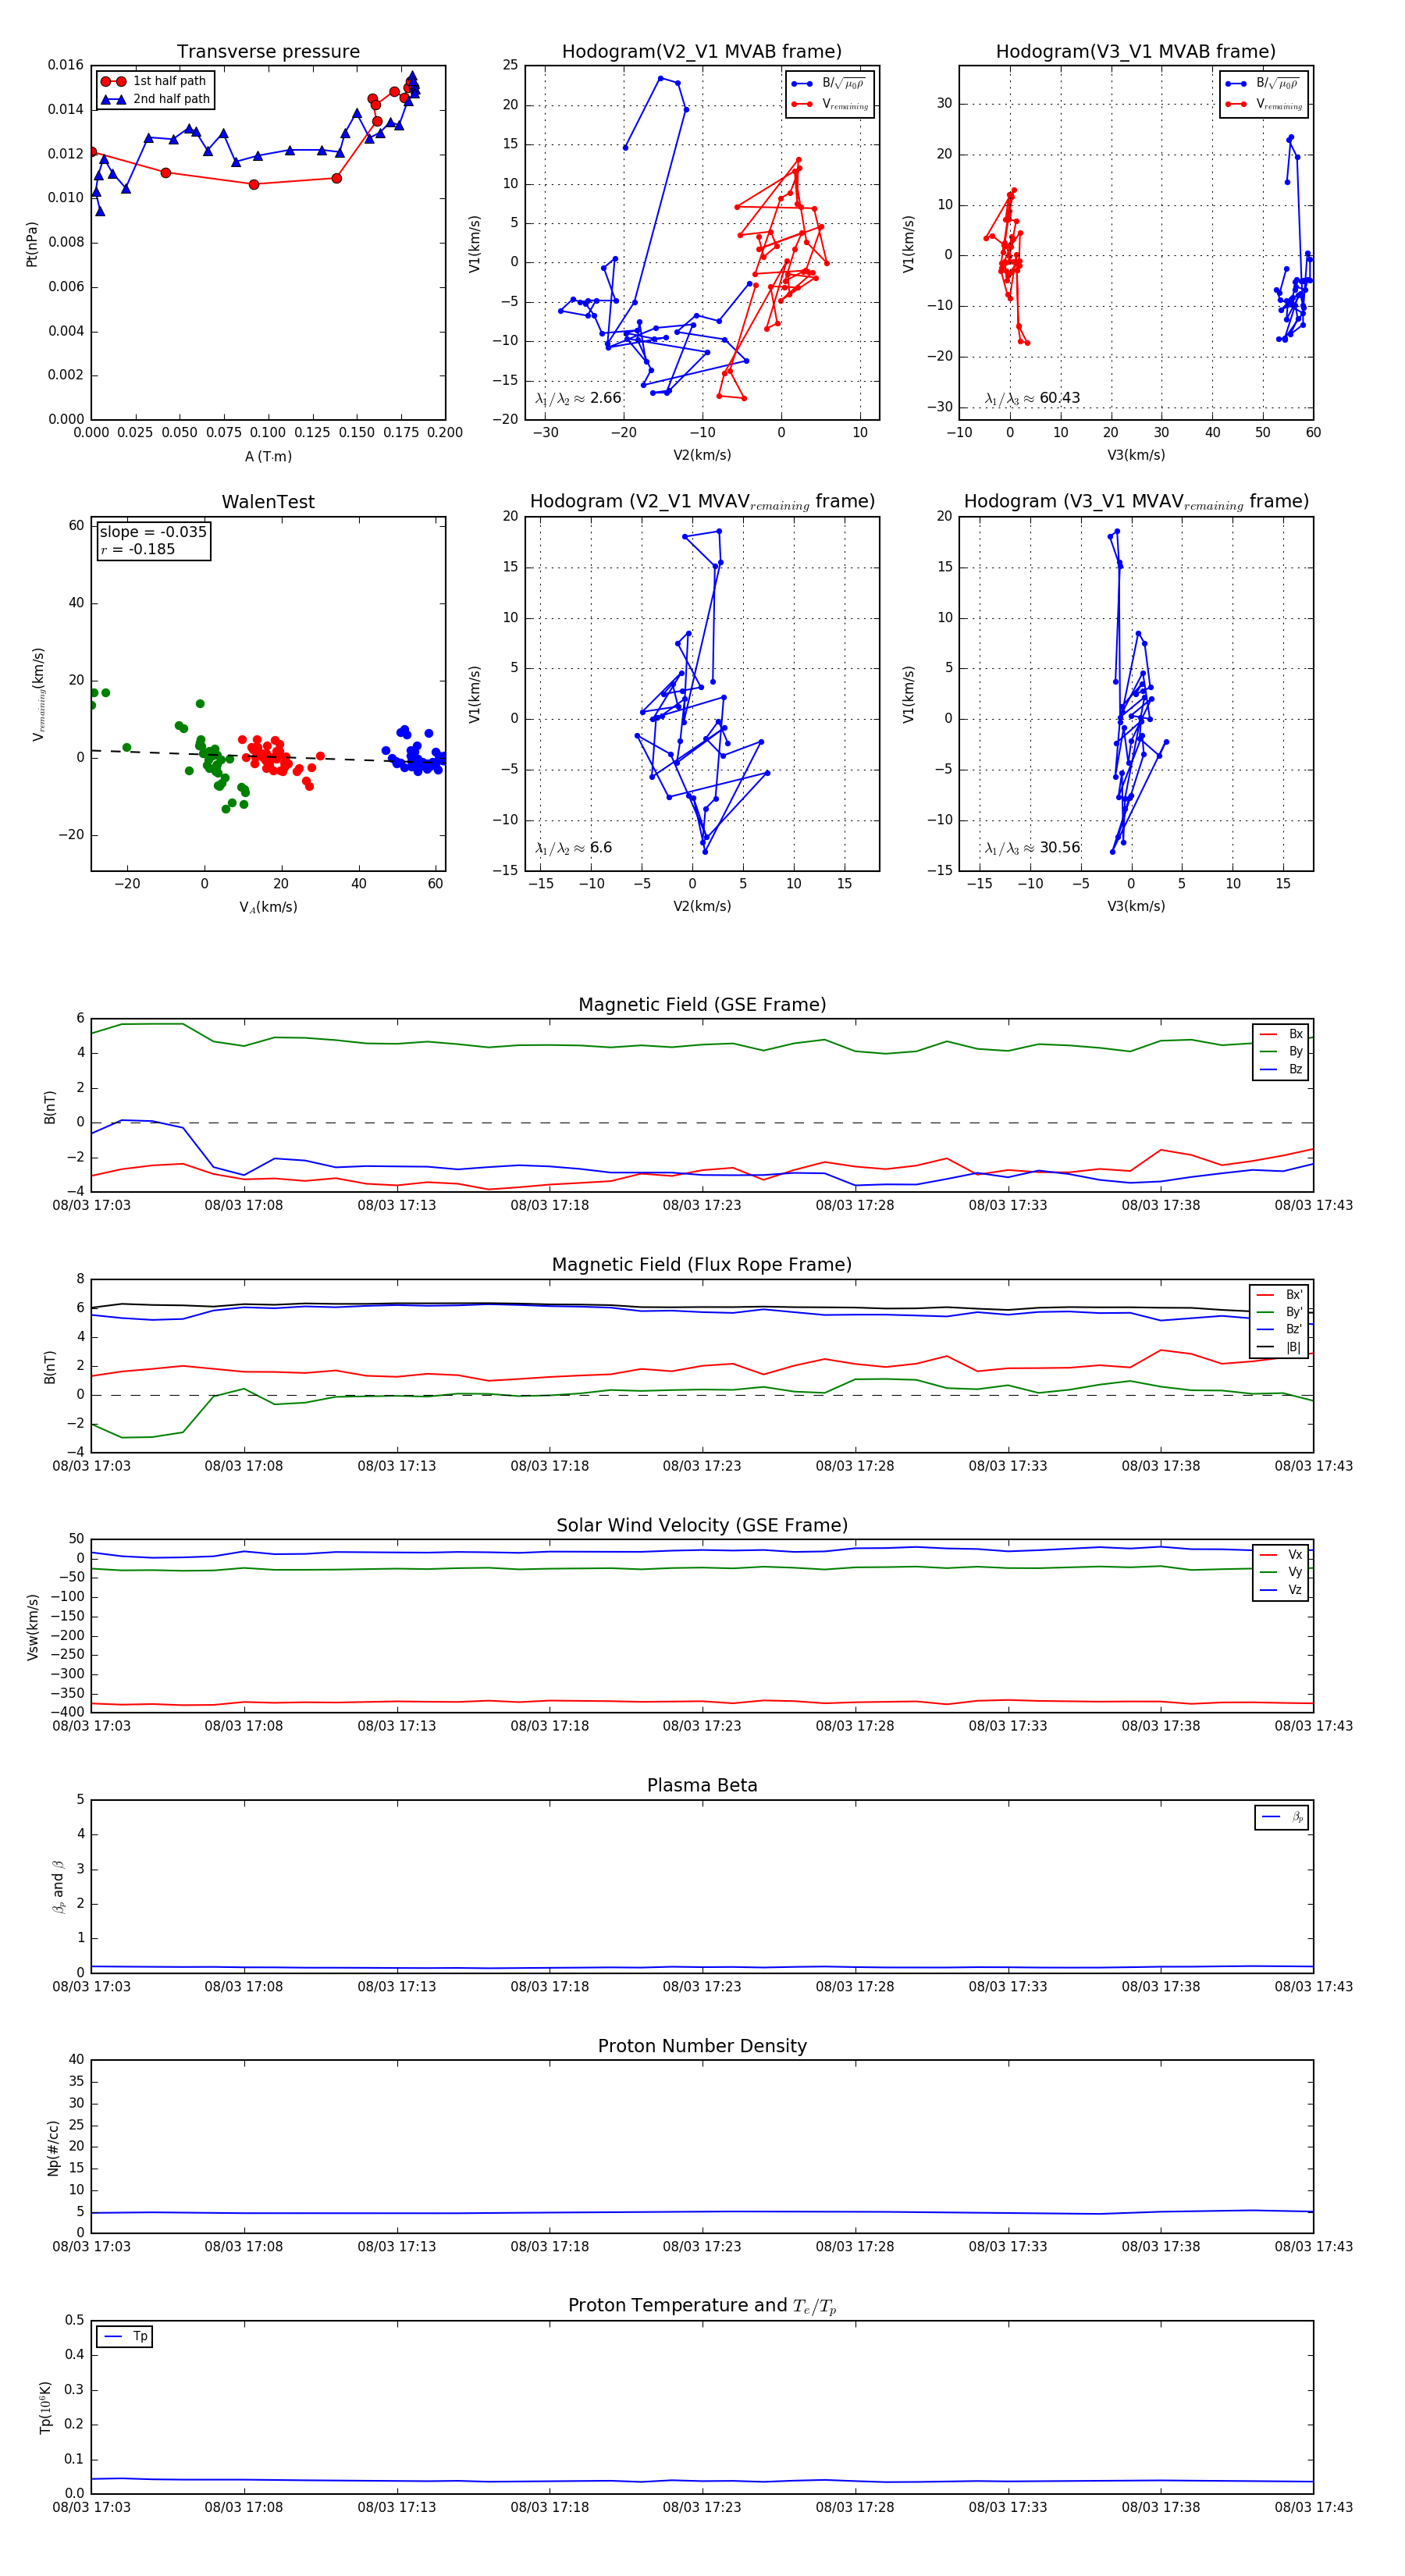Select B/√μ0ρ legend entry in V3_V1 MVAB hodogram
This screenshot has height=2576, width=1405.
(1264, 84)
